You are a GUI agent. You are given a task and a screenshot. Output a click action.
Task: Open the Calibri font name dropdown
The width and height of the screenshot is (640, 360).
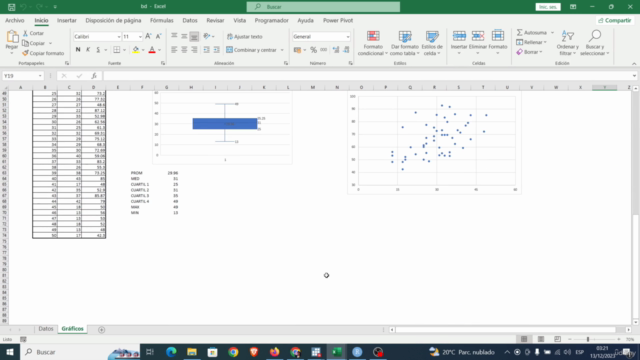[119, 37]
